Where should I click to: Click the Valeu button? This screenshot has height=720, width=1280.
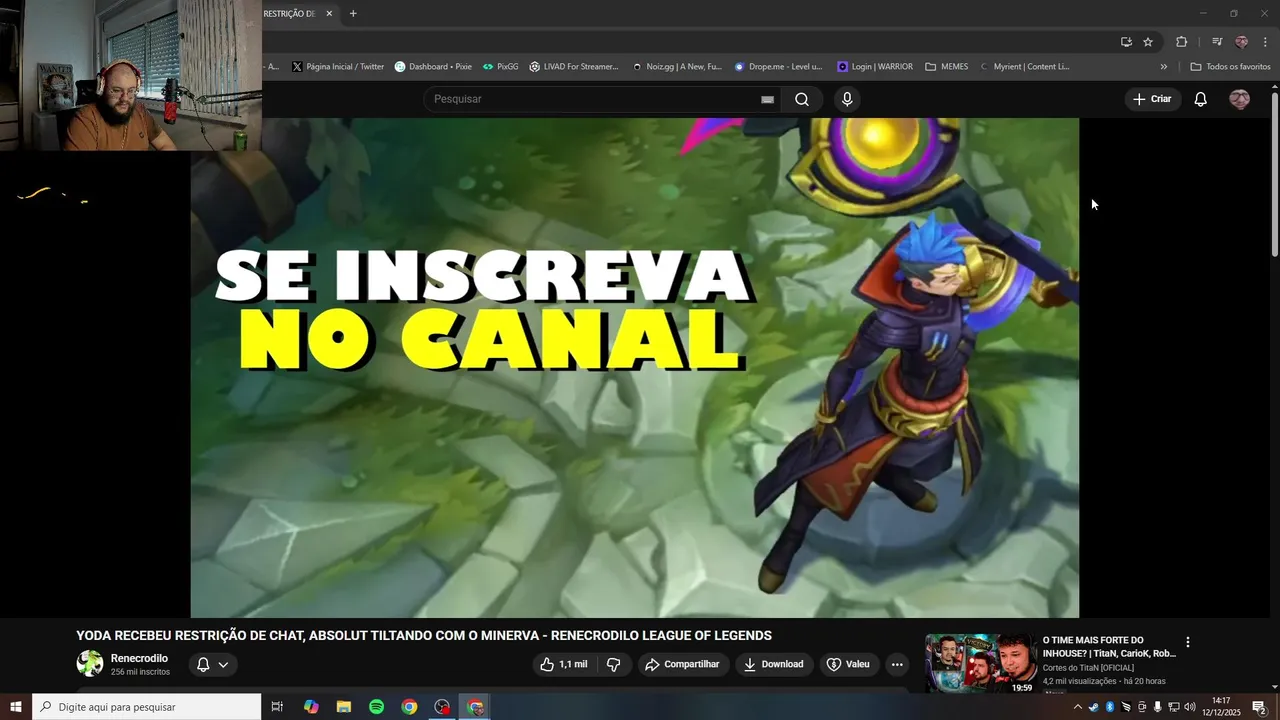click(x=848, y=664)
